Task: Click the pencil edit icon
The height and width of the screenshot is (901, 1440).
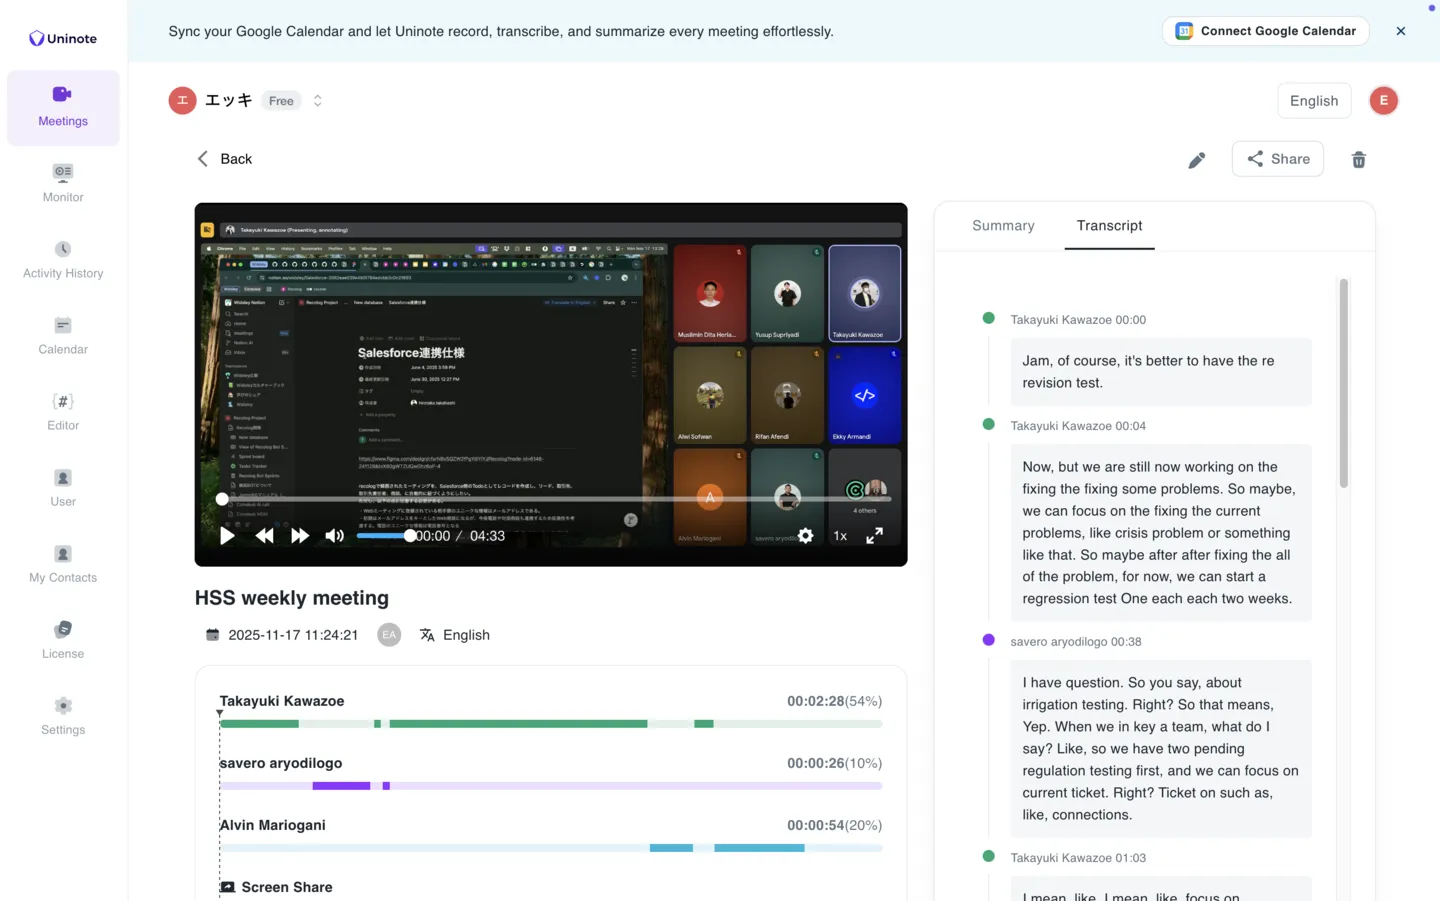Action: click(x=1196, y=160)
